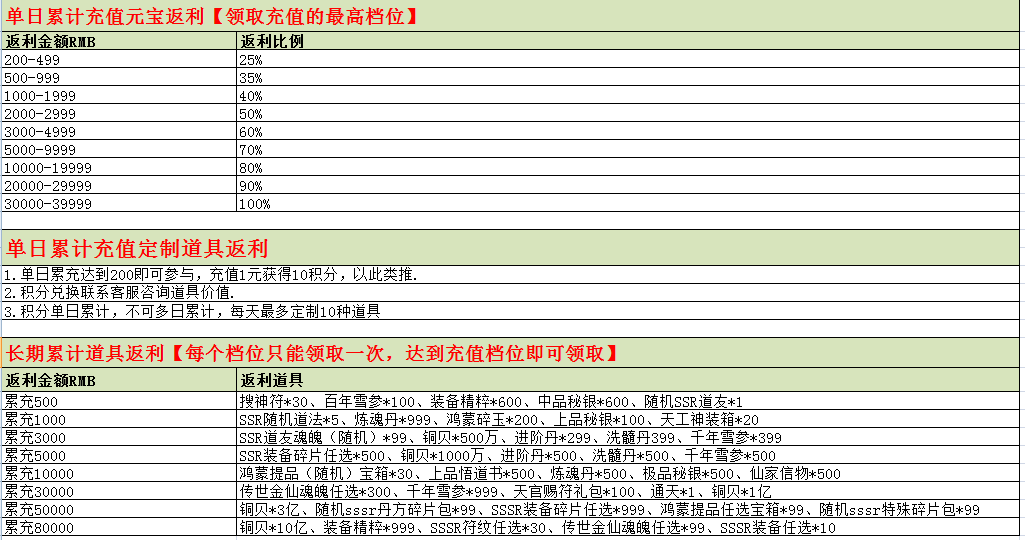Click rule 2 about 积分兑换联系客服

click(x=510, y=292)
